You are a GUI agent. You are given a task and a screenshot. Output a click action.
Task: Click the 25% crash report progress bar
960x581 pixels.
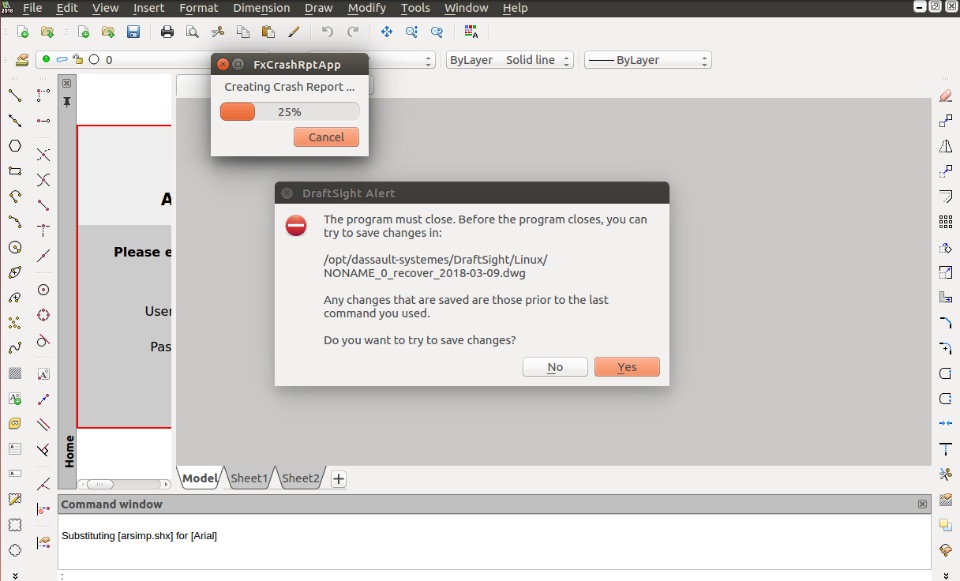(290, 112)
